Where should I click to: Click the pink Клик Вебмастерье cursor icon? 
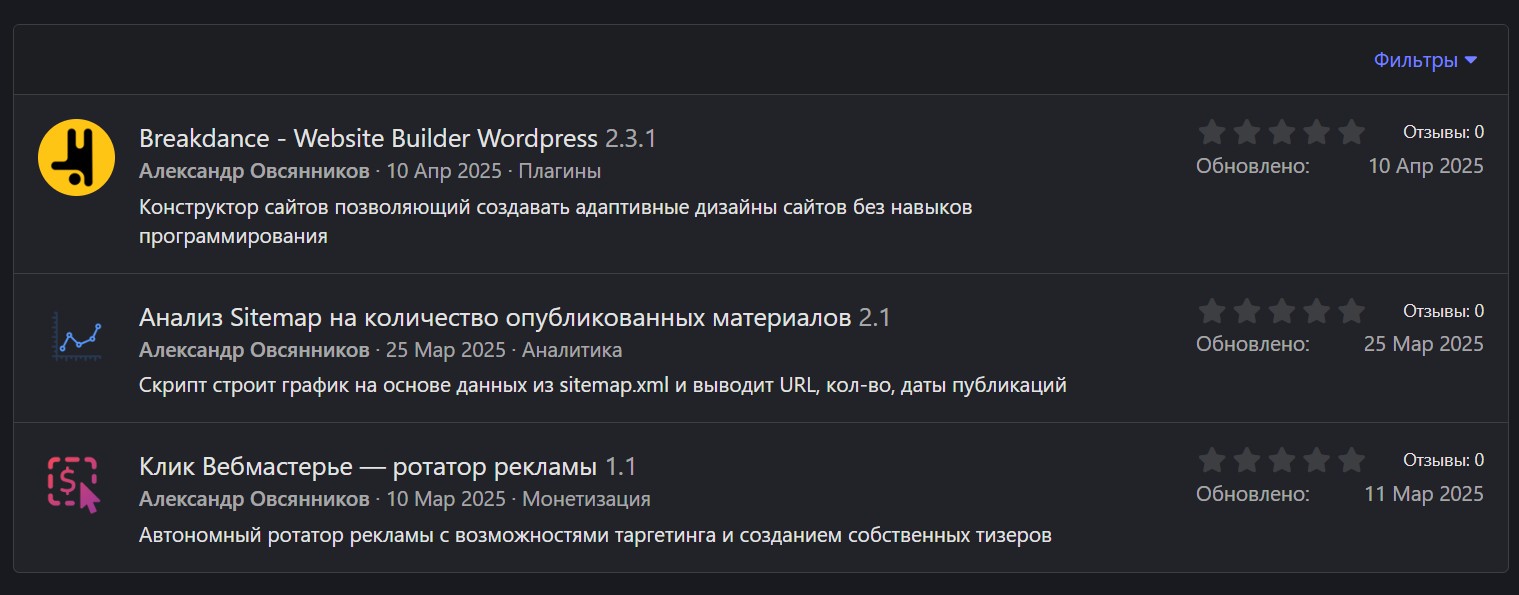[73, 485]
